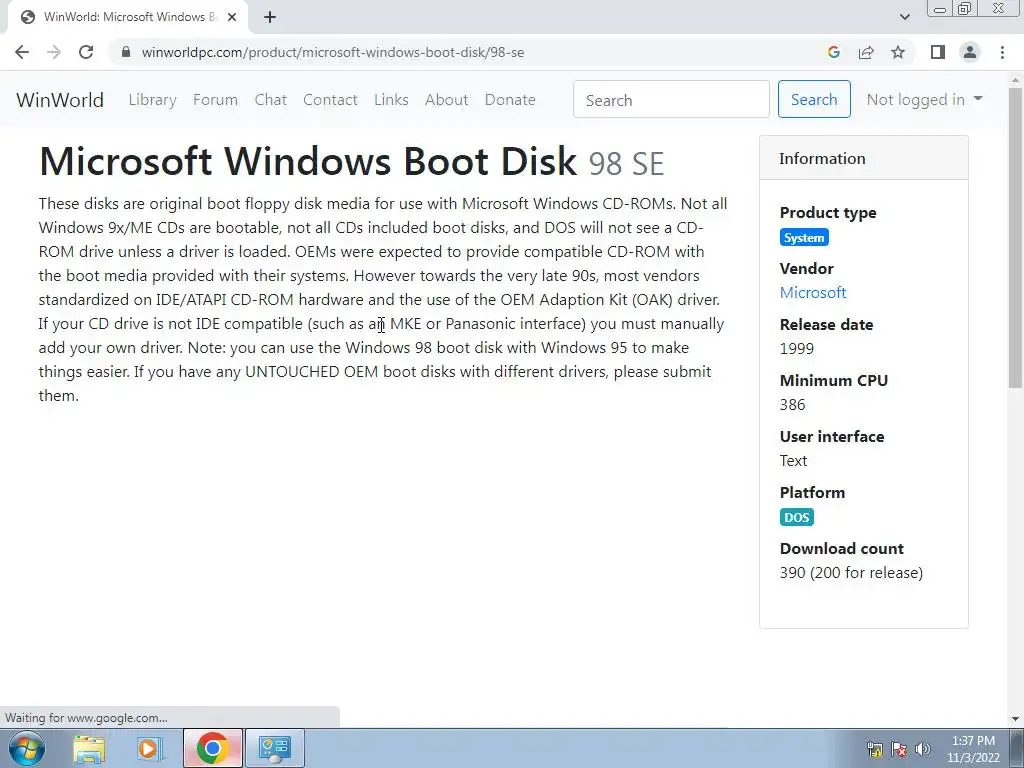Open the side panel icon in Chrome
The height and width of the screenshot is (768, 1024).
click(938, 52)
